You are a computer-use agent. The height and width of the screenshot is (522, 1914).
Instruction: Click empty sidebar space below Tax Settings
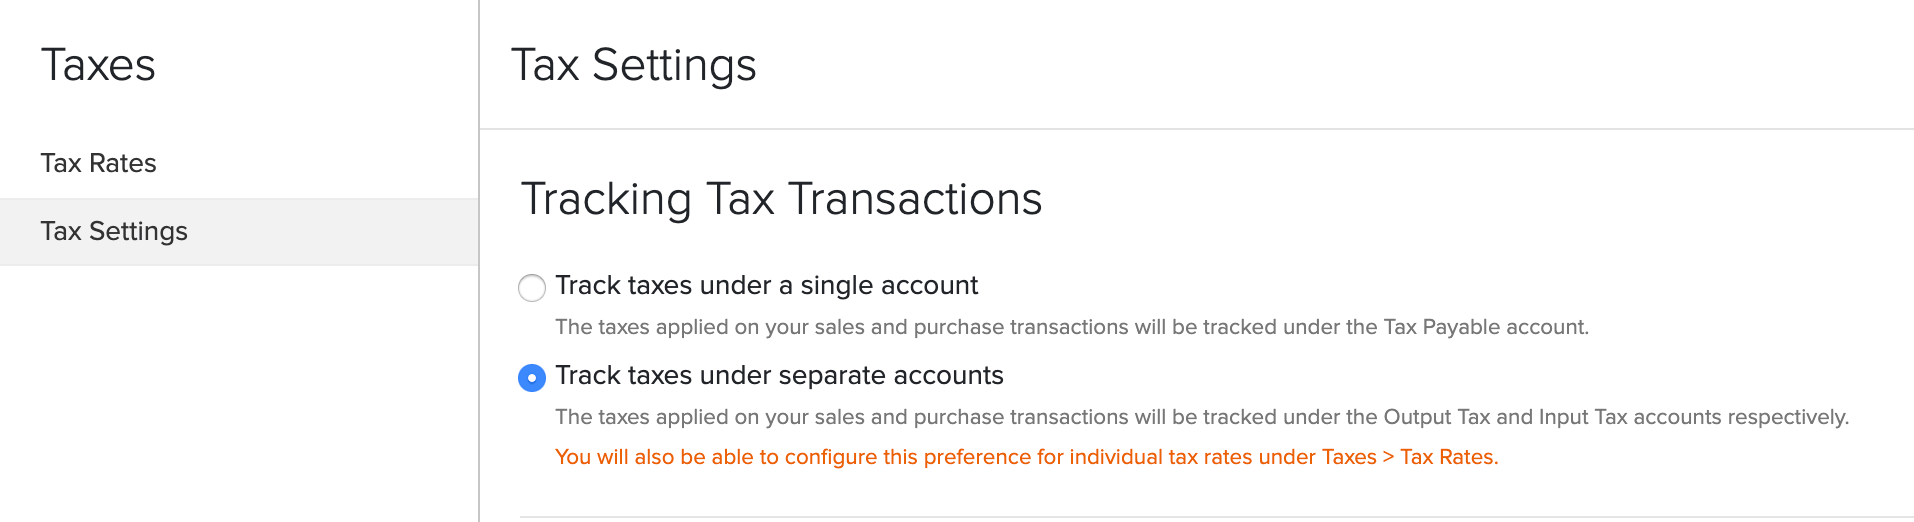tap(239, 400)
